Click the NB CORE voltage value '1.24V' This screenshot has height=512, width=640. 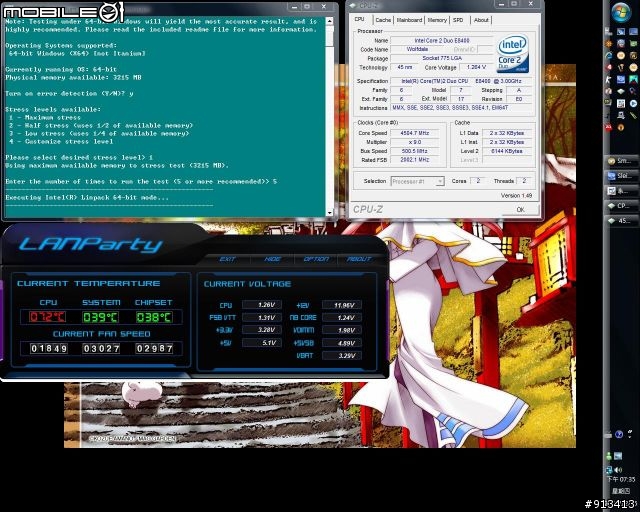342,318
